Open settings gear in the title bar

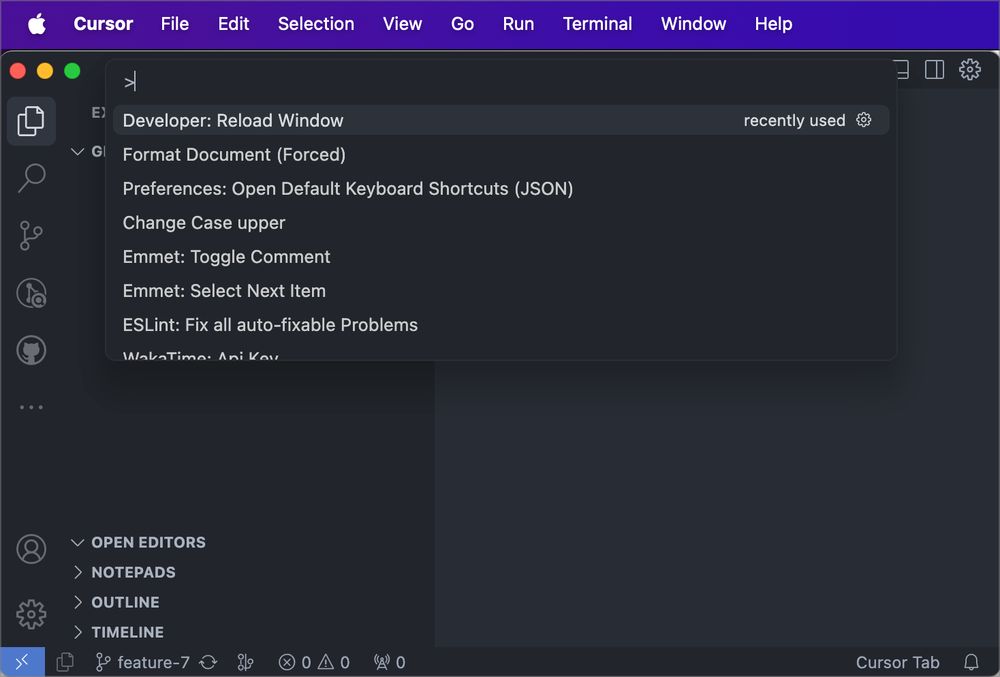coord(970,69)
